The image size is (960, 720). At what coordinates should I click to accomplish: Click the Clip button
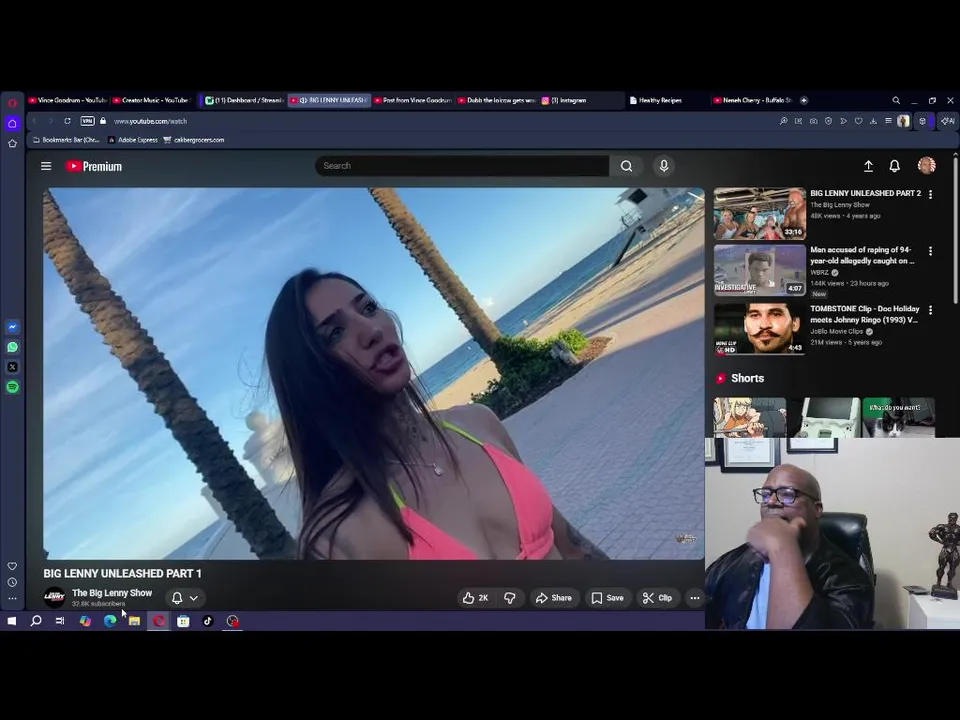click(x=658, y=598)
